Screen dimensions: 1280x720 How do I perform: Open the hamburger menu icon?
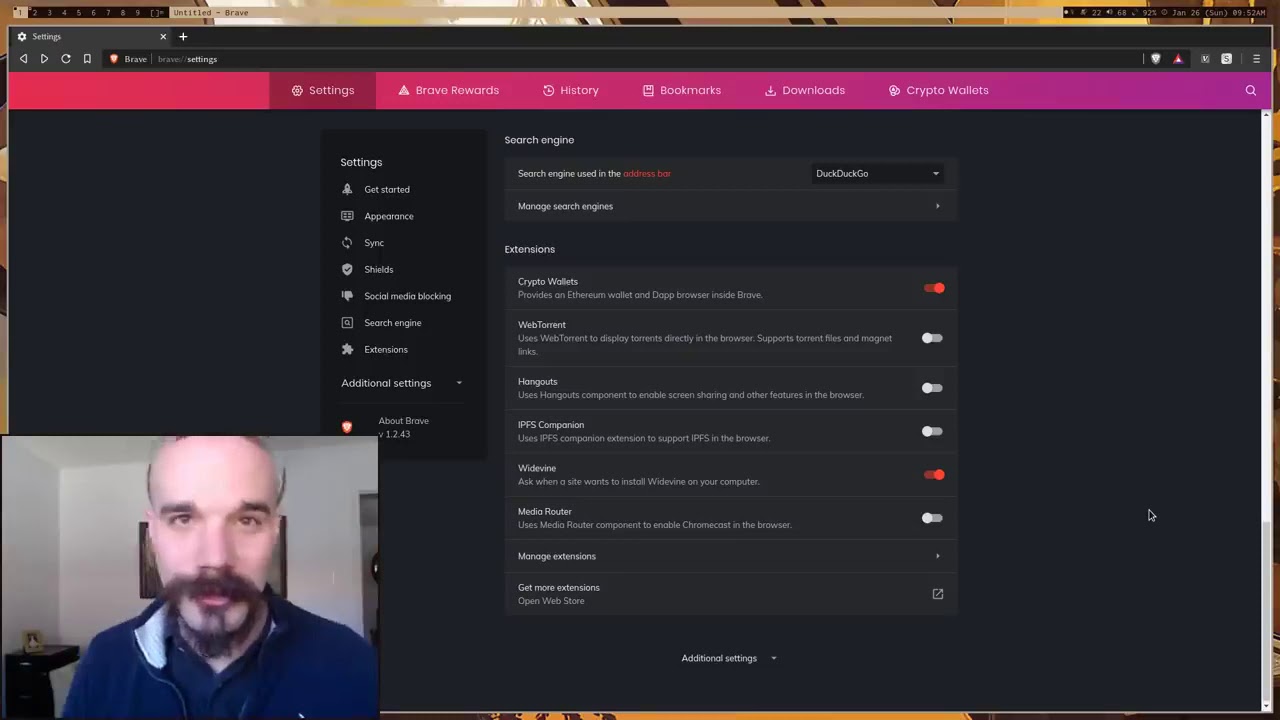(x=1257, y=59)
